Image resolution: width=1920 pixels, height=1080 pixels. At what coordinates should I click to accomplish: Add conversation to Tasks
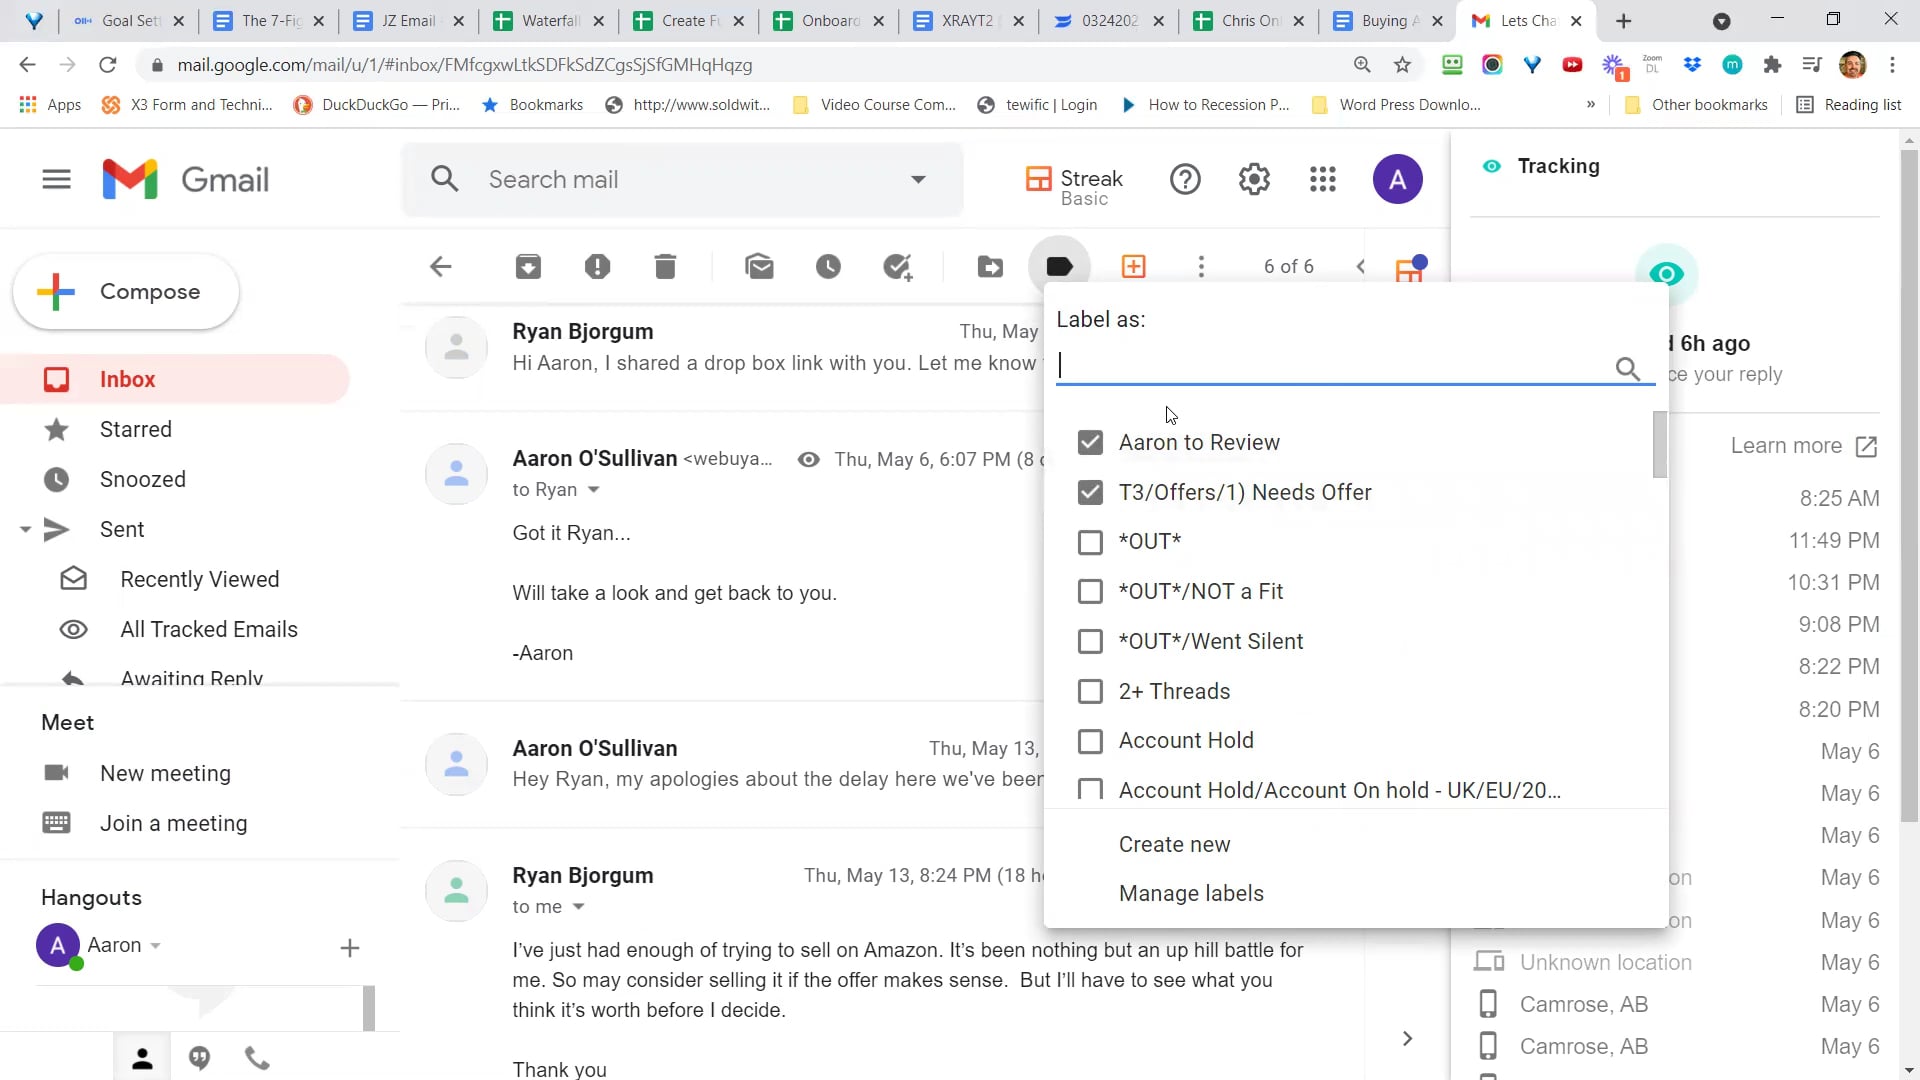(898, 267)
